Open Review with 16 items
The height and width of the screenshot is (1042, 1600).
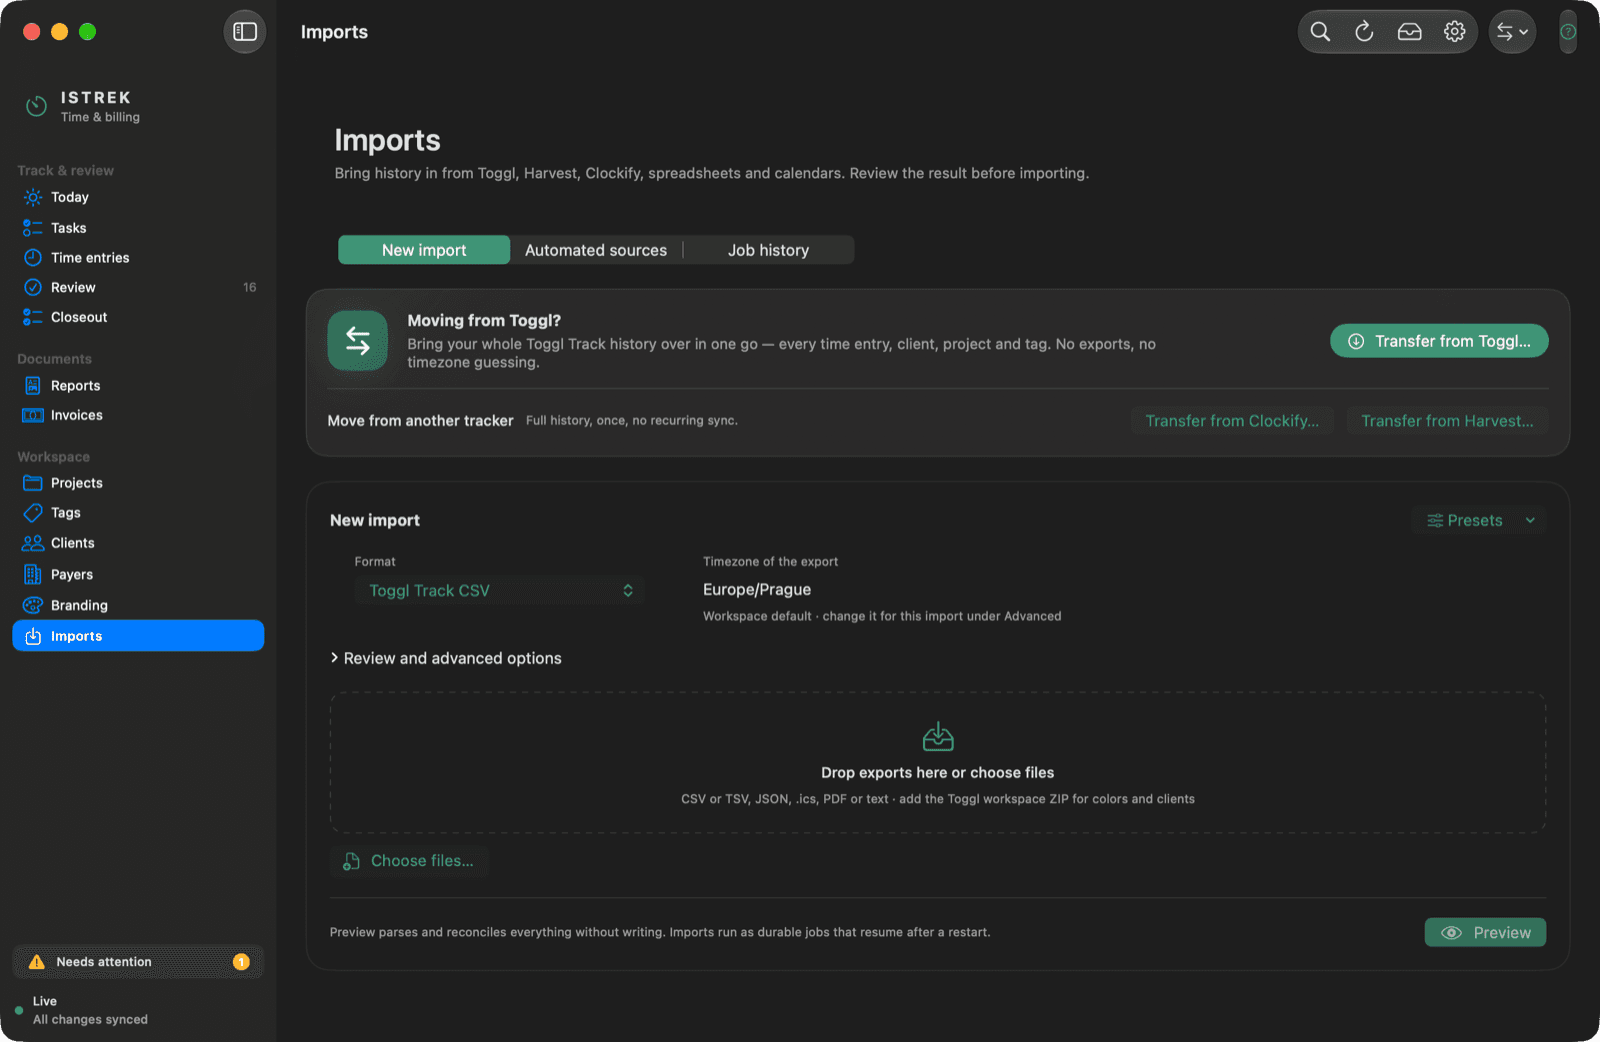tap(138, 288)
